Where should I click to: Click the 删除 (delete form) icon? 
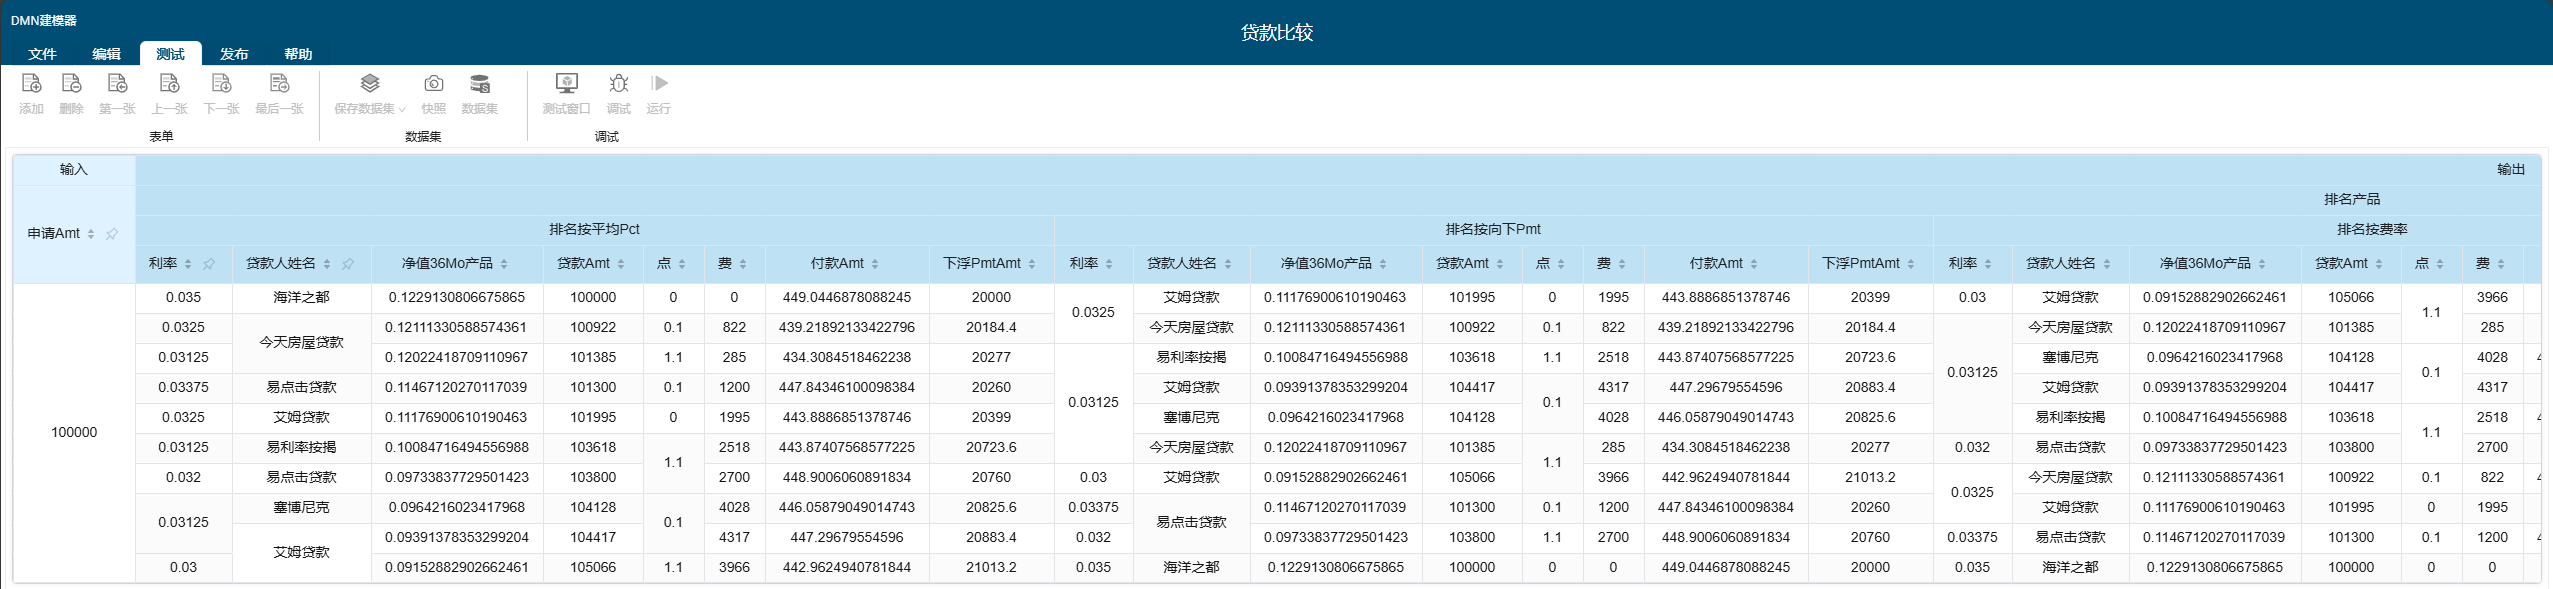click(71, 84)
